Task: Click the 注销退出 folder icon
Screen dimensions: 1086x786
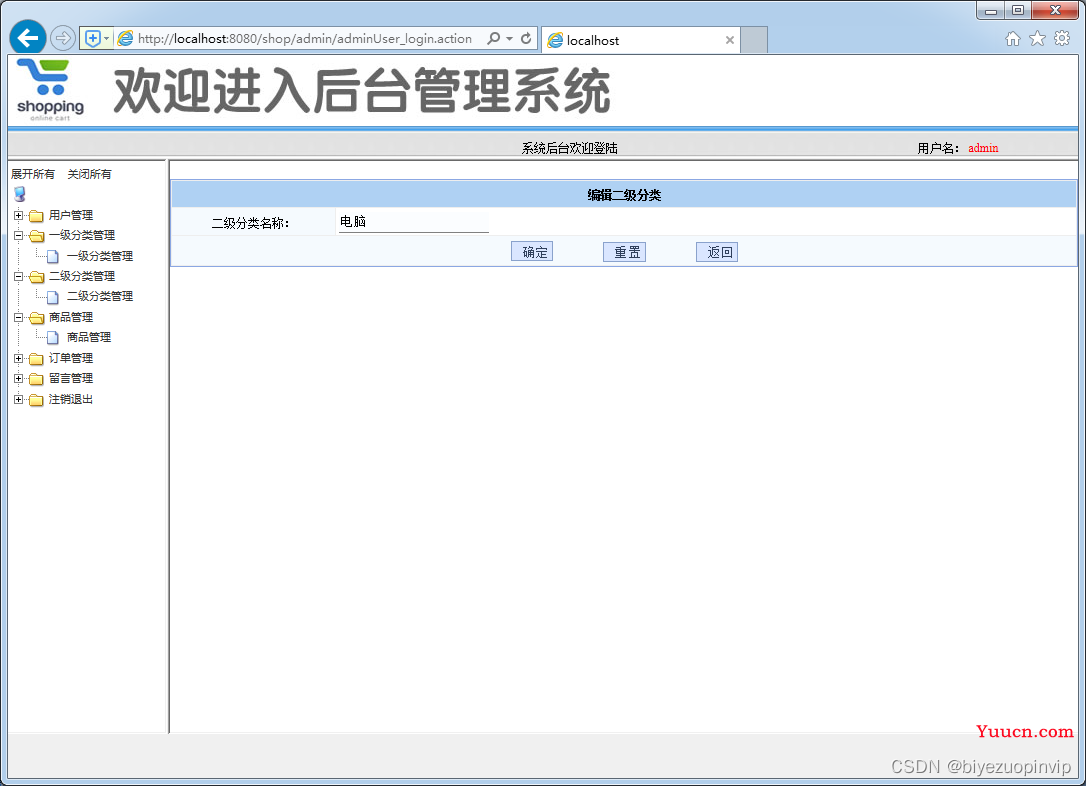Action: click(36, 400)
